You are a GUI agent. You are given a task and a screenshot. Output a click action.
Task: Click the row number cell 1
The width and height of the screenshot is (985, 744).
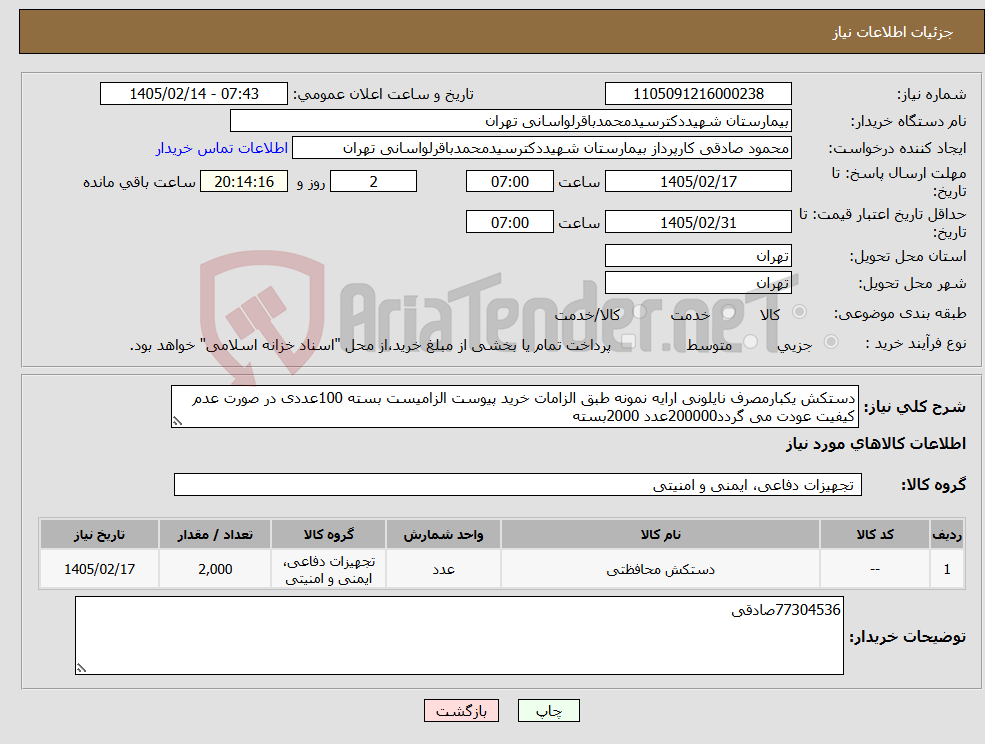(x=947, y=569)
